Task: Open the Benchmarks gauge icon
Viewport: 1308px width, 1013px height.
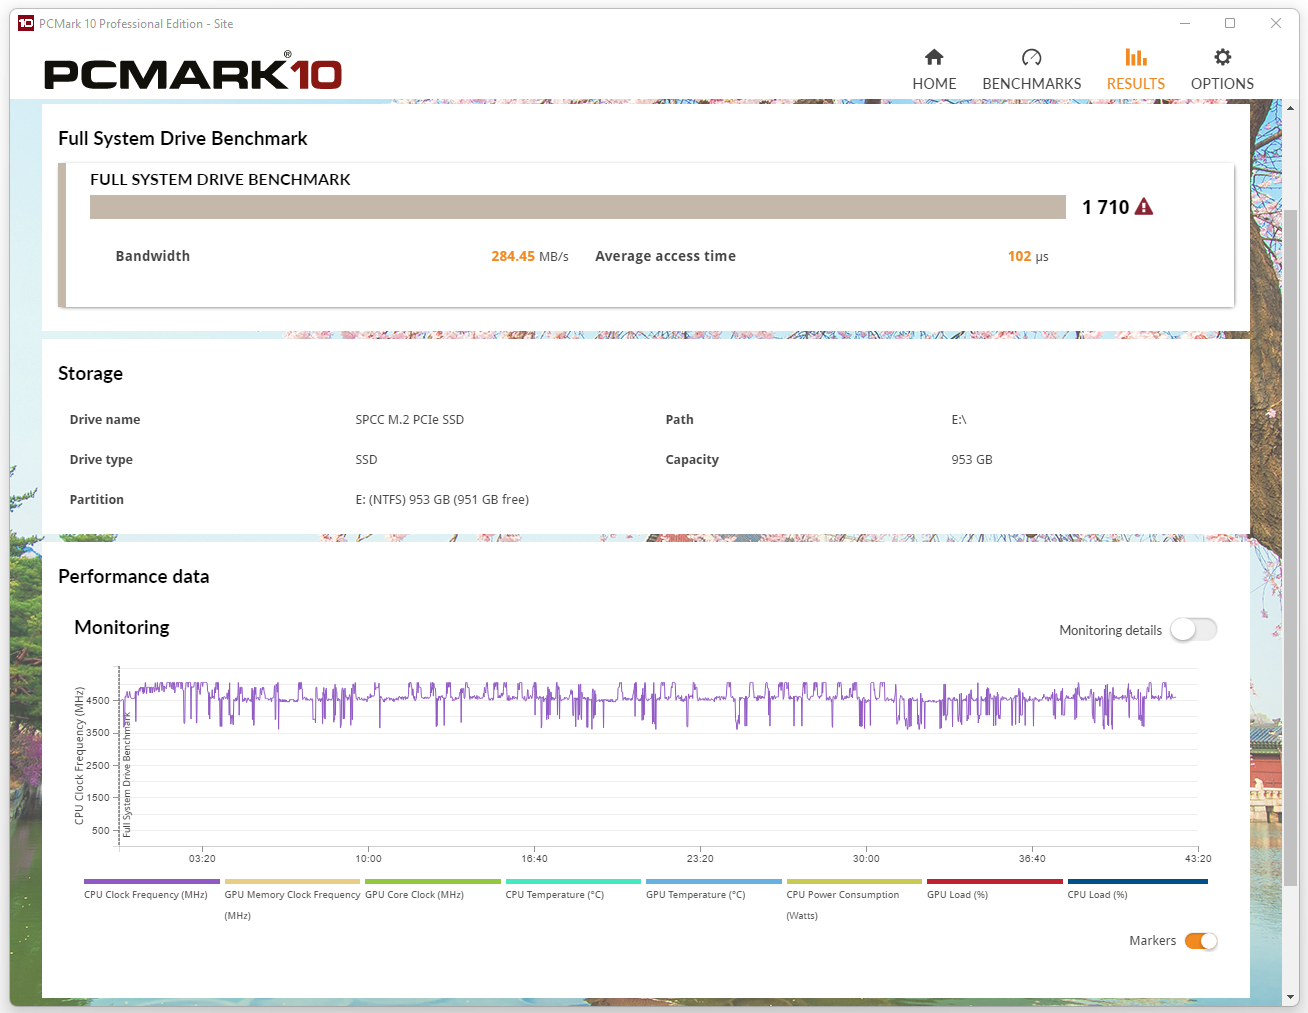Action: tap(1032, 57)
